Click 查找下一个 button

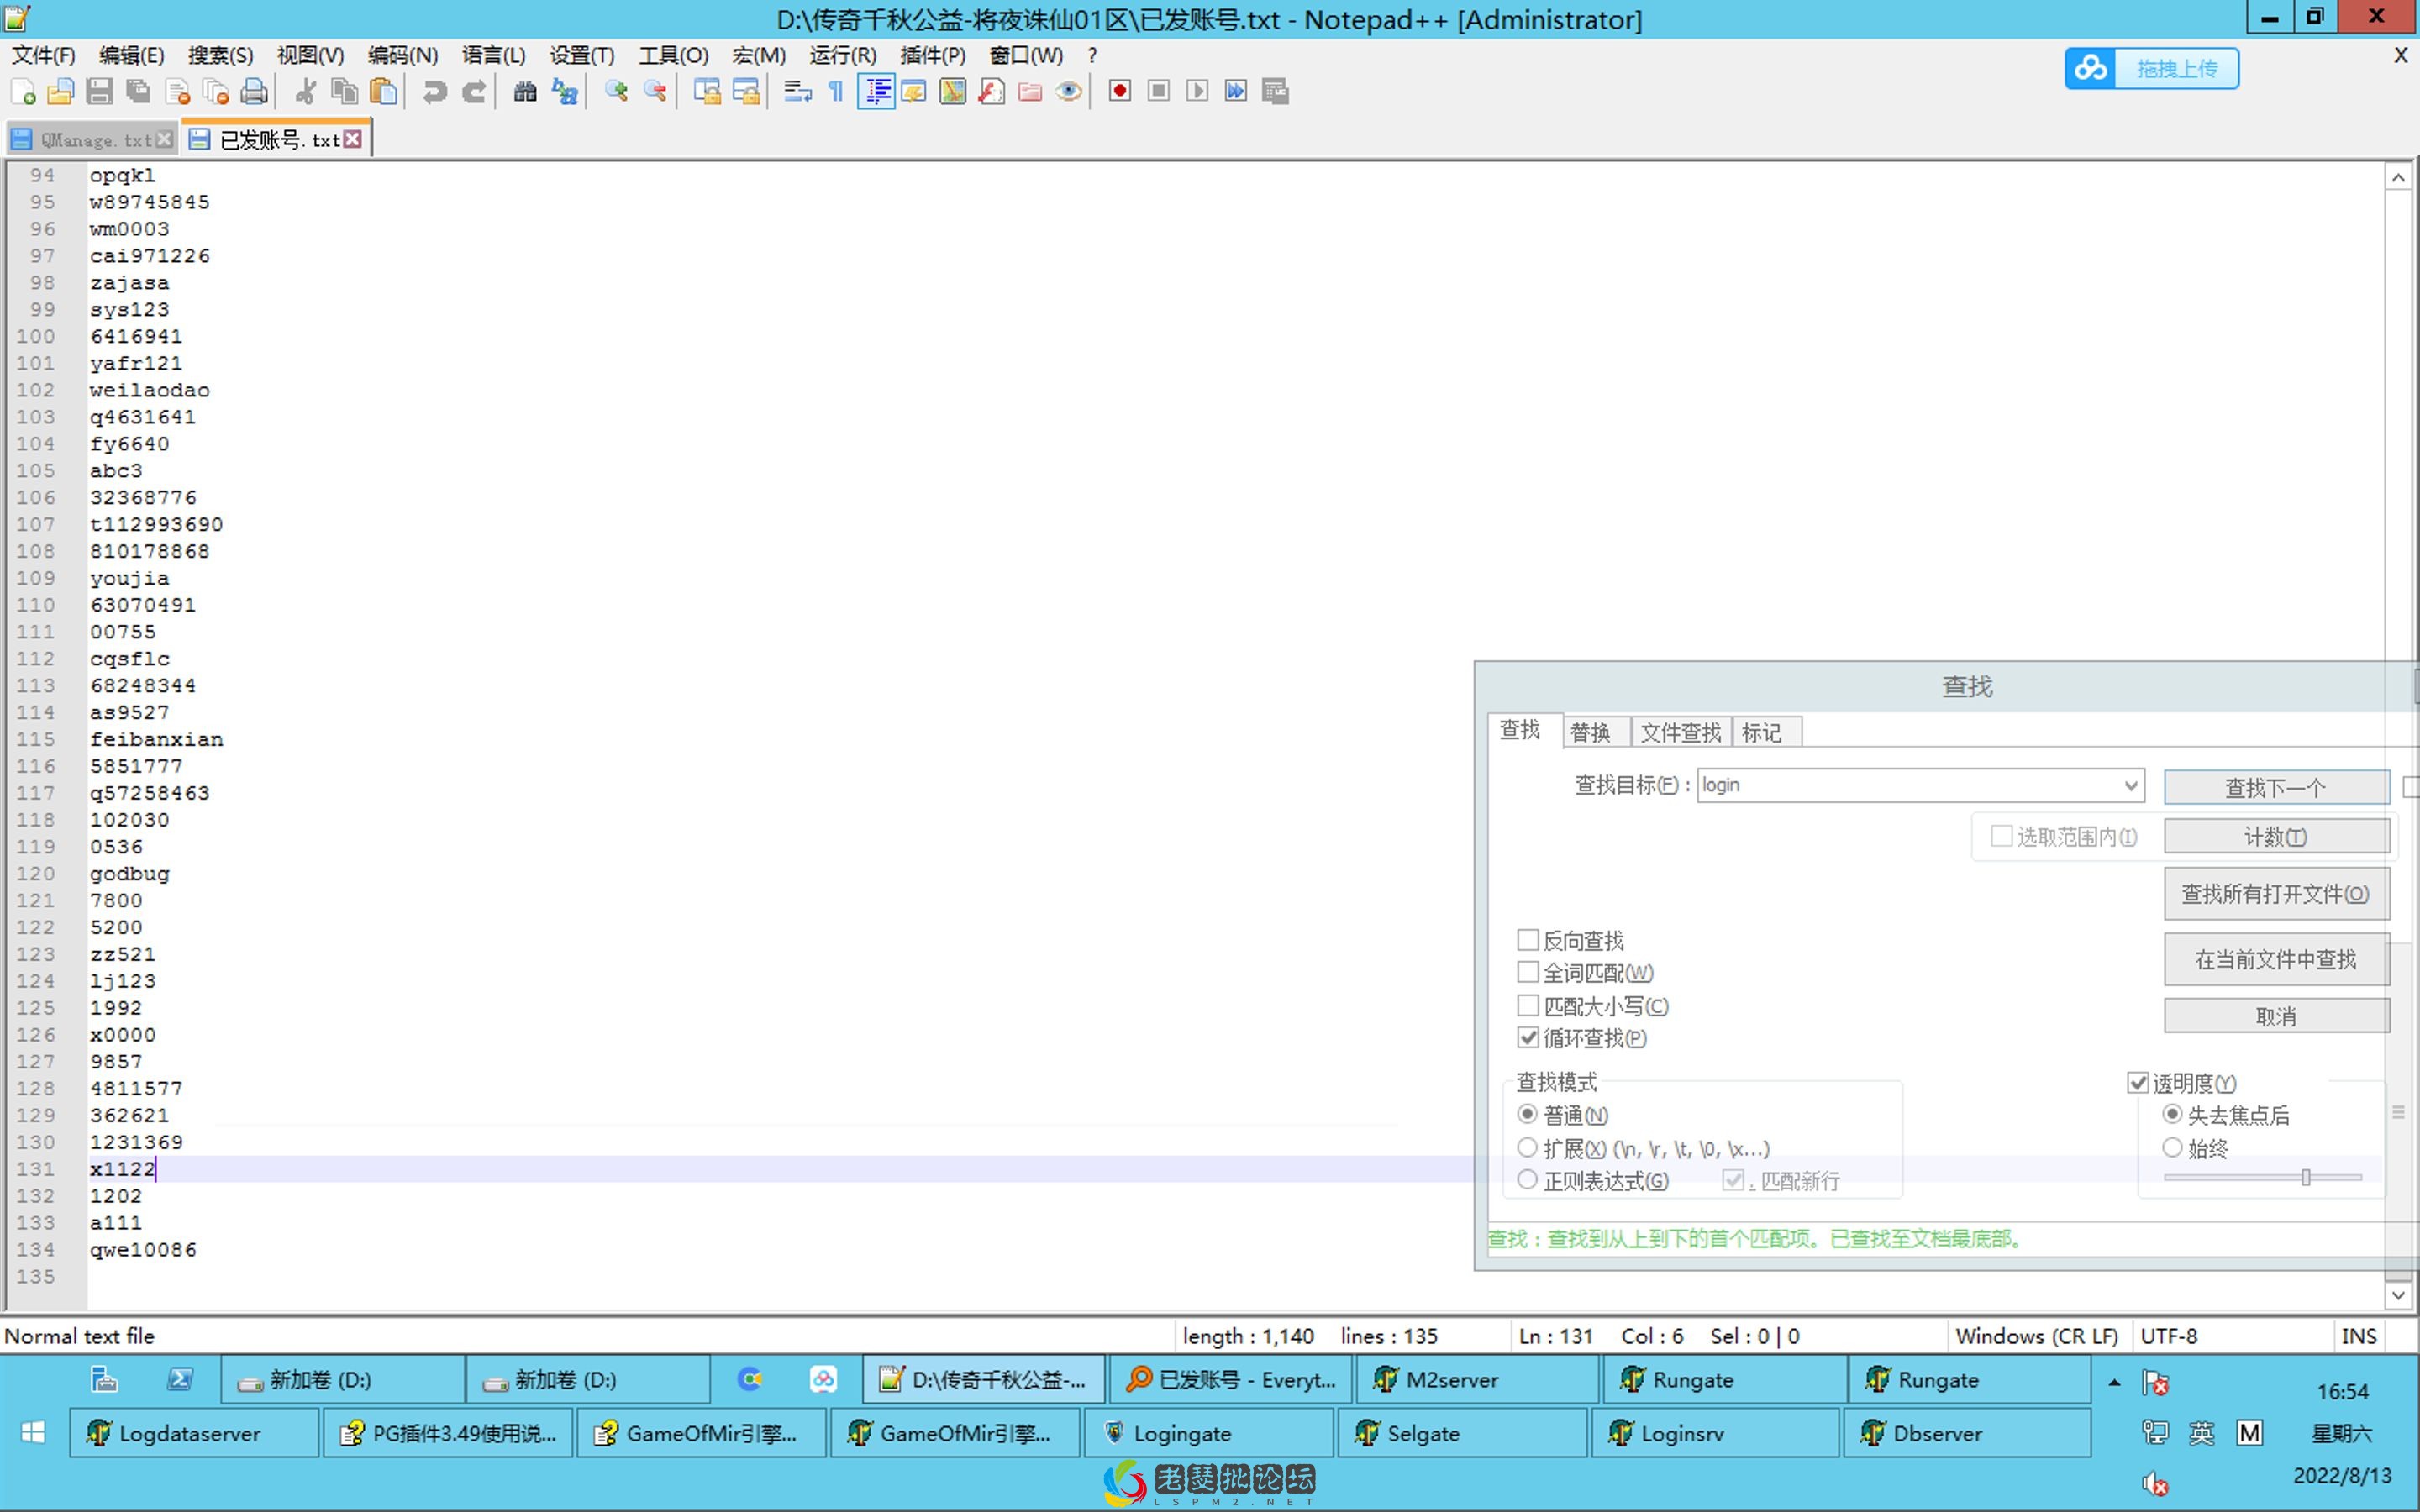tap(2276, 788)
